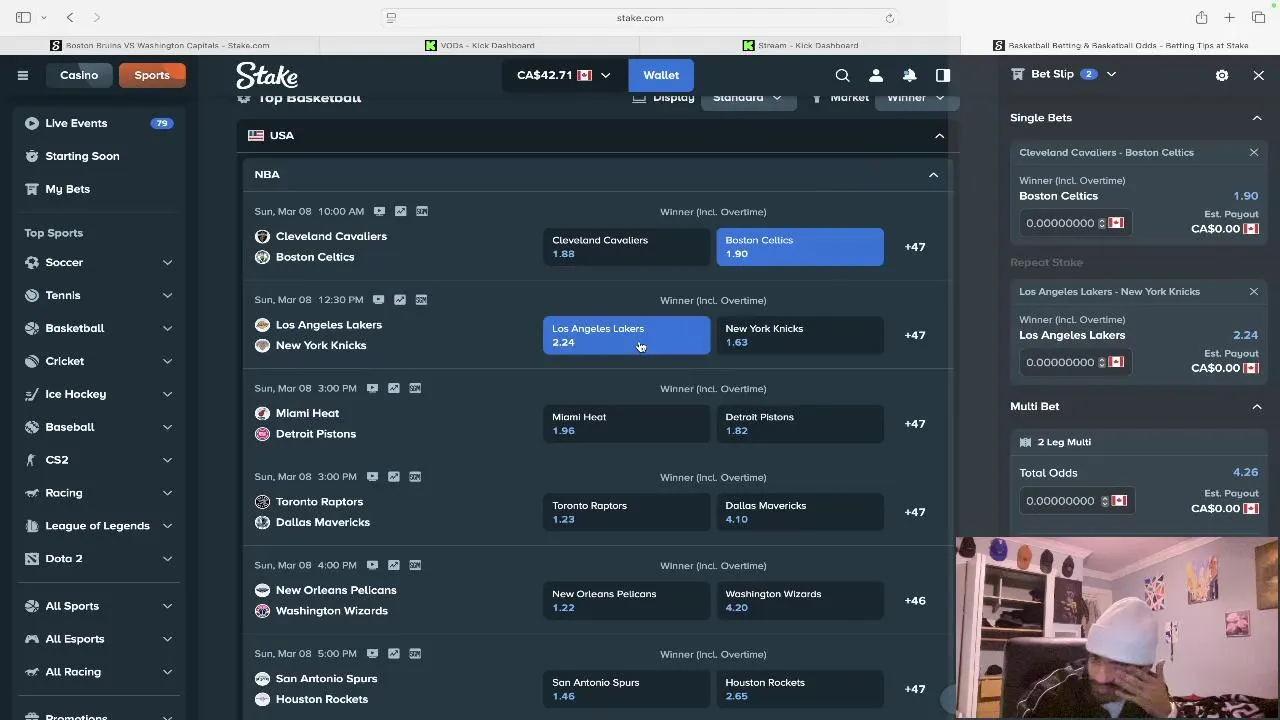The image size is (1280, 720).
Task: Select Cleveland Cavaliers 1.88 odds
Action: (x=626, y=247)
